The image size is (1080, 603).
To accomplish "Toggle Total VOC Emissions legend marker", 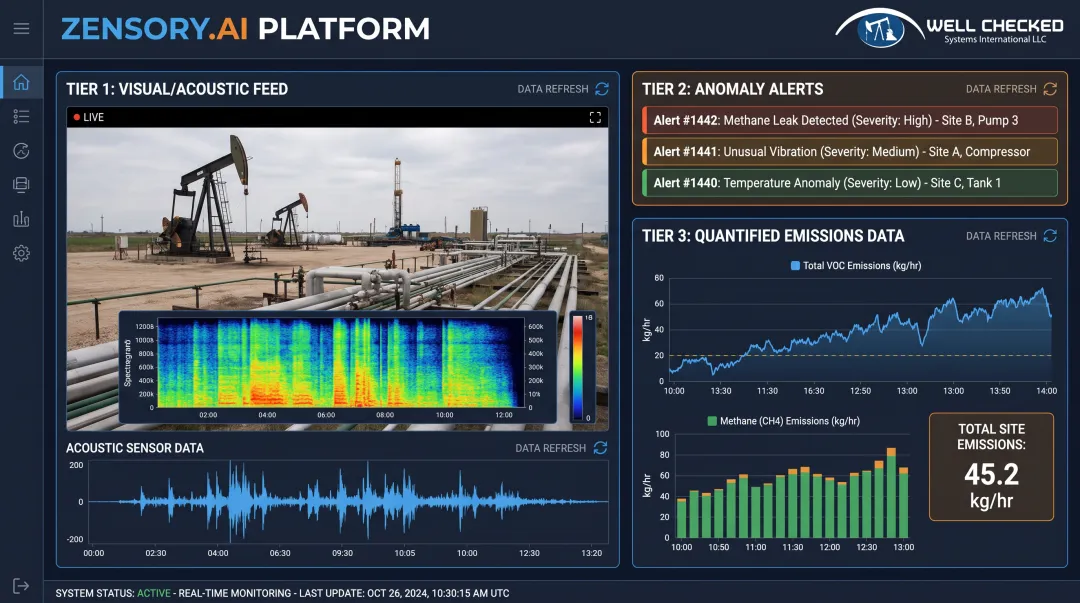I will pyautogui.click(x=796, y=265).
